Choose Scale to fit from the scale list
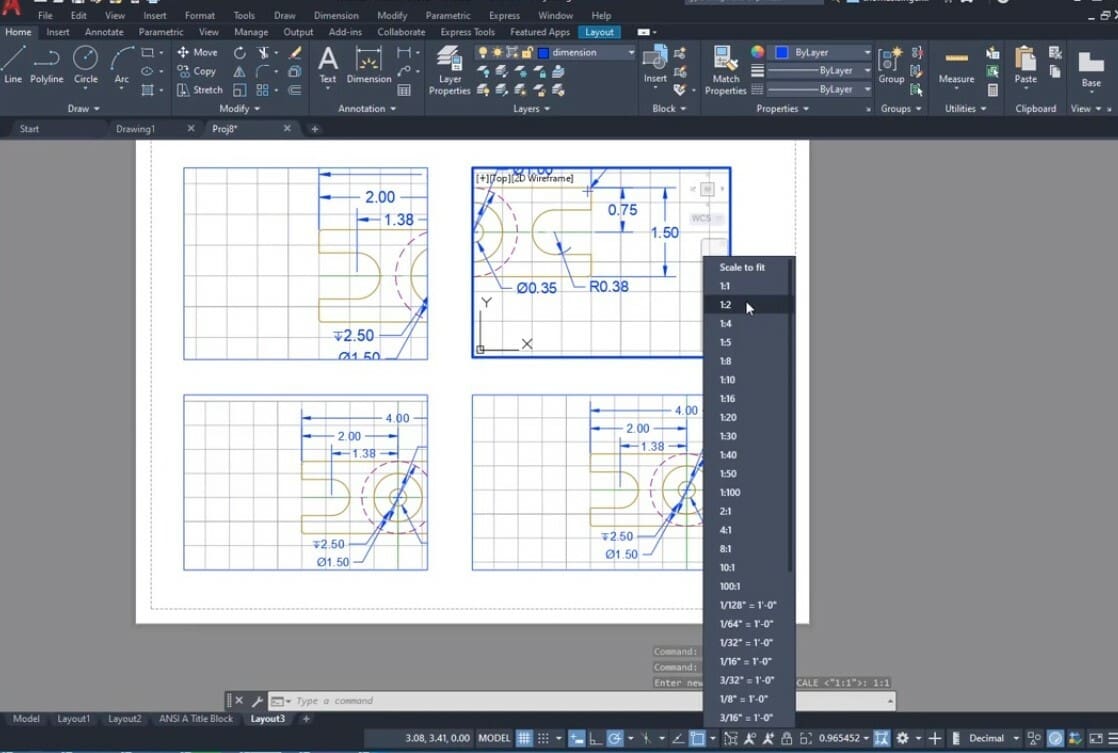This screenshot has width=1118, height=753. 741,267
